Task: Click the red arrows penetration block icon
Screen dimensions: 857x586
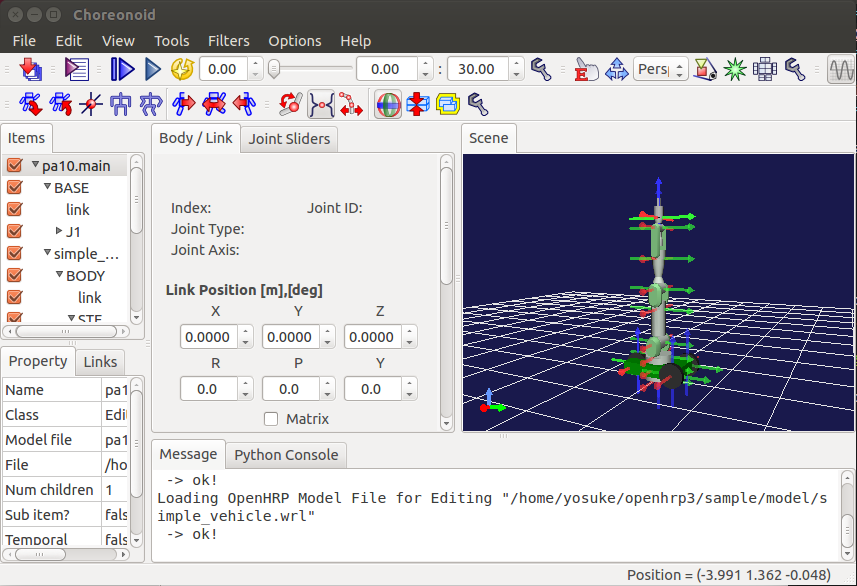Action: 418,104
